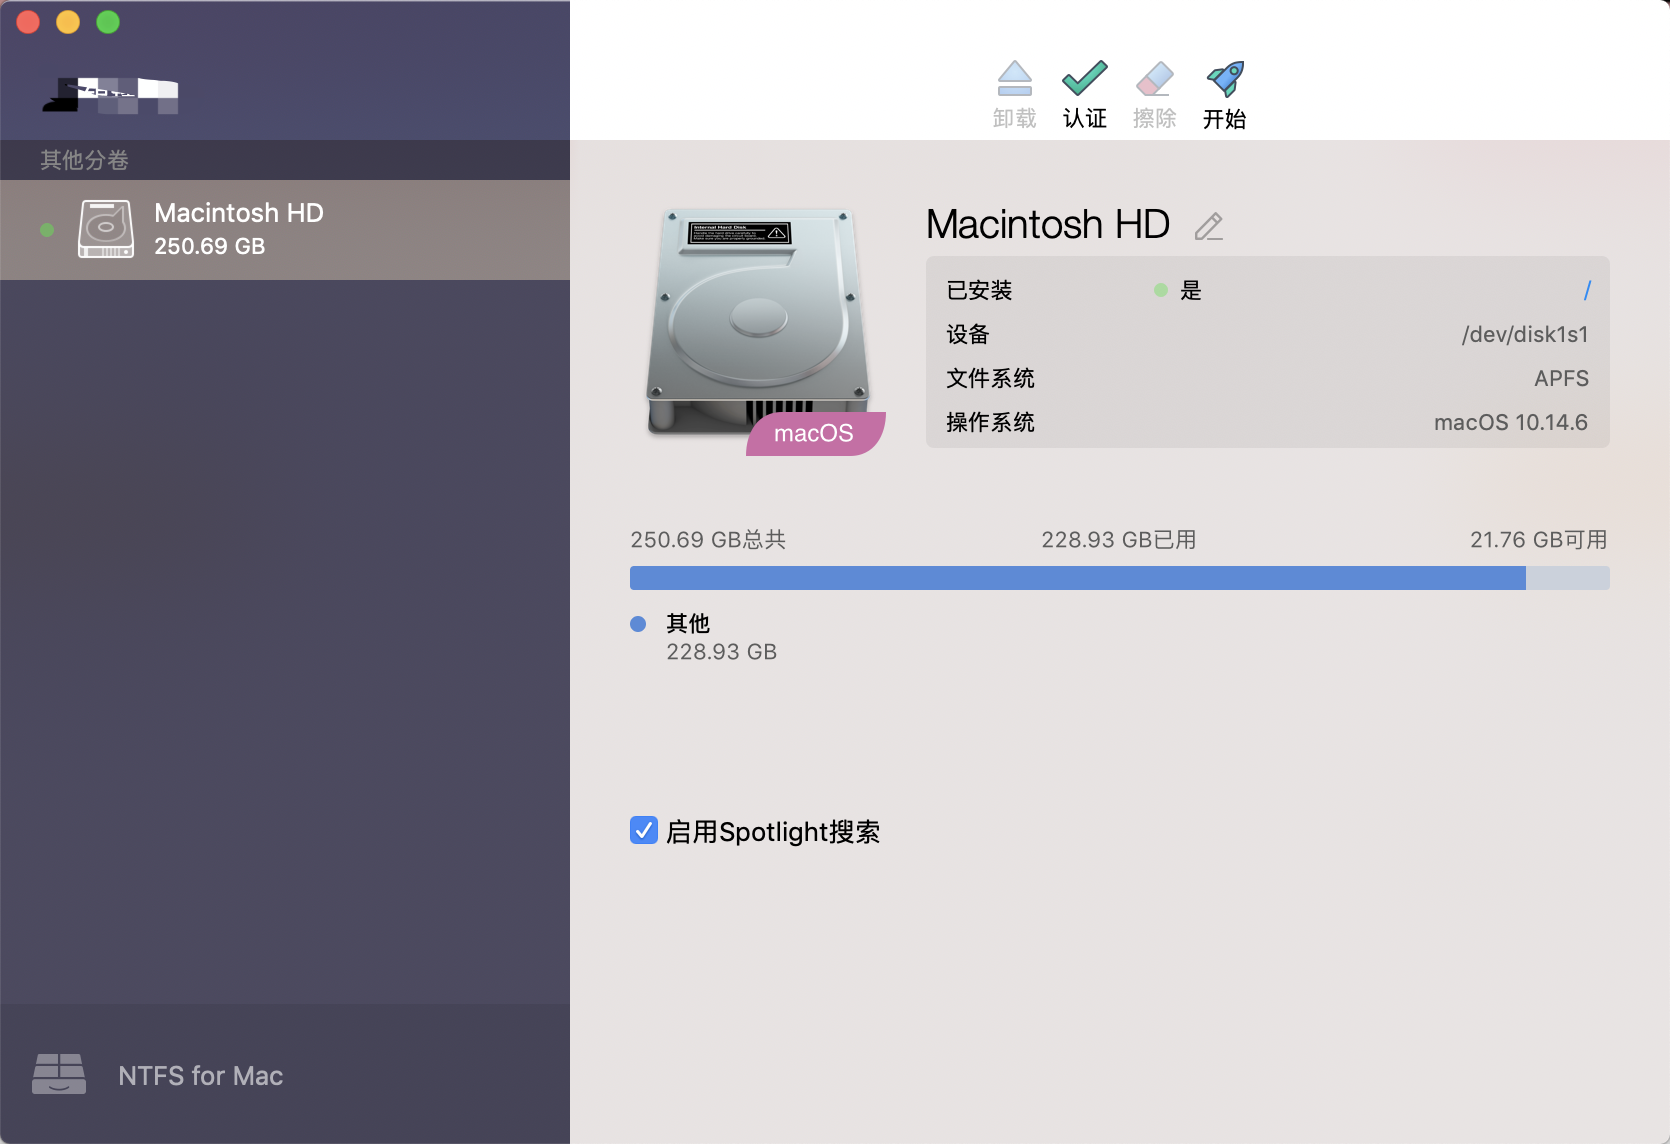Screen dimensions: 1670x1144
Task: Open the app via NTFS for Mac label
Action: (x=200, y=1075)
